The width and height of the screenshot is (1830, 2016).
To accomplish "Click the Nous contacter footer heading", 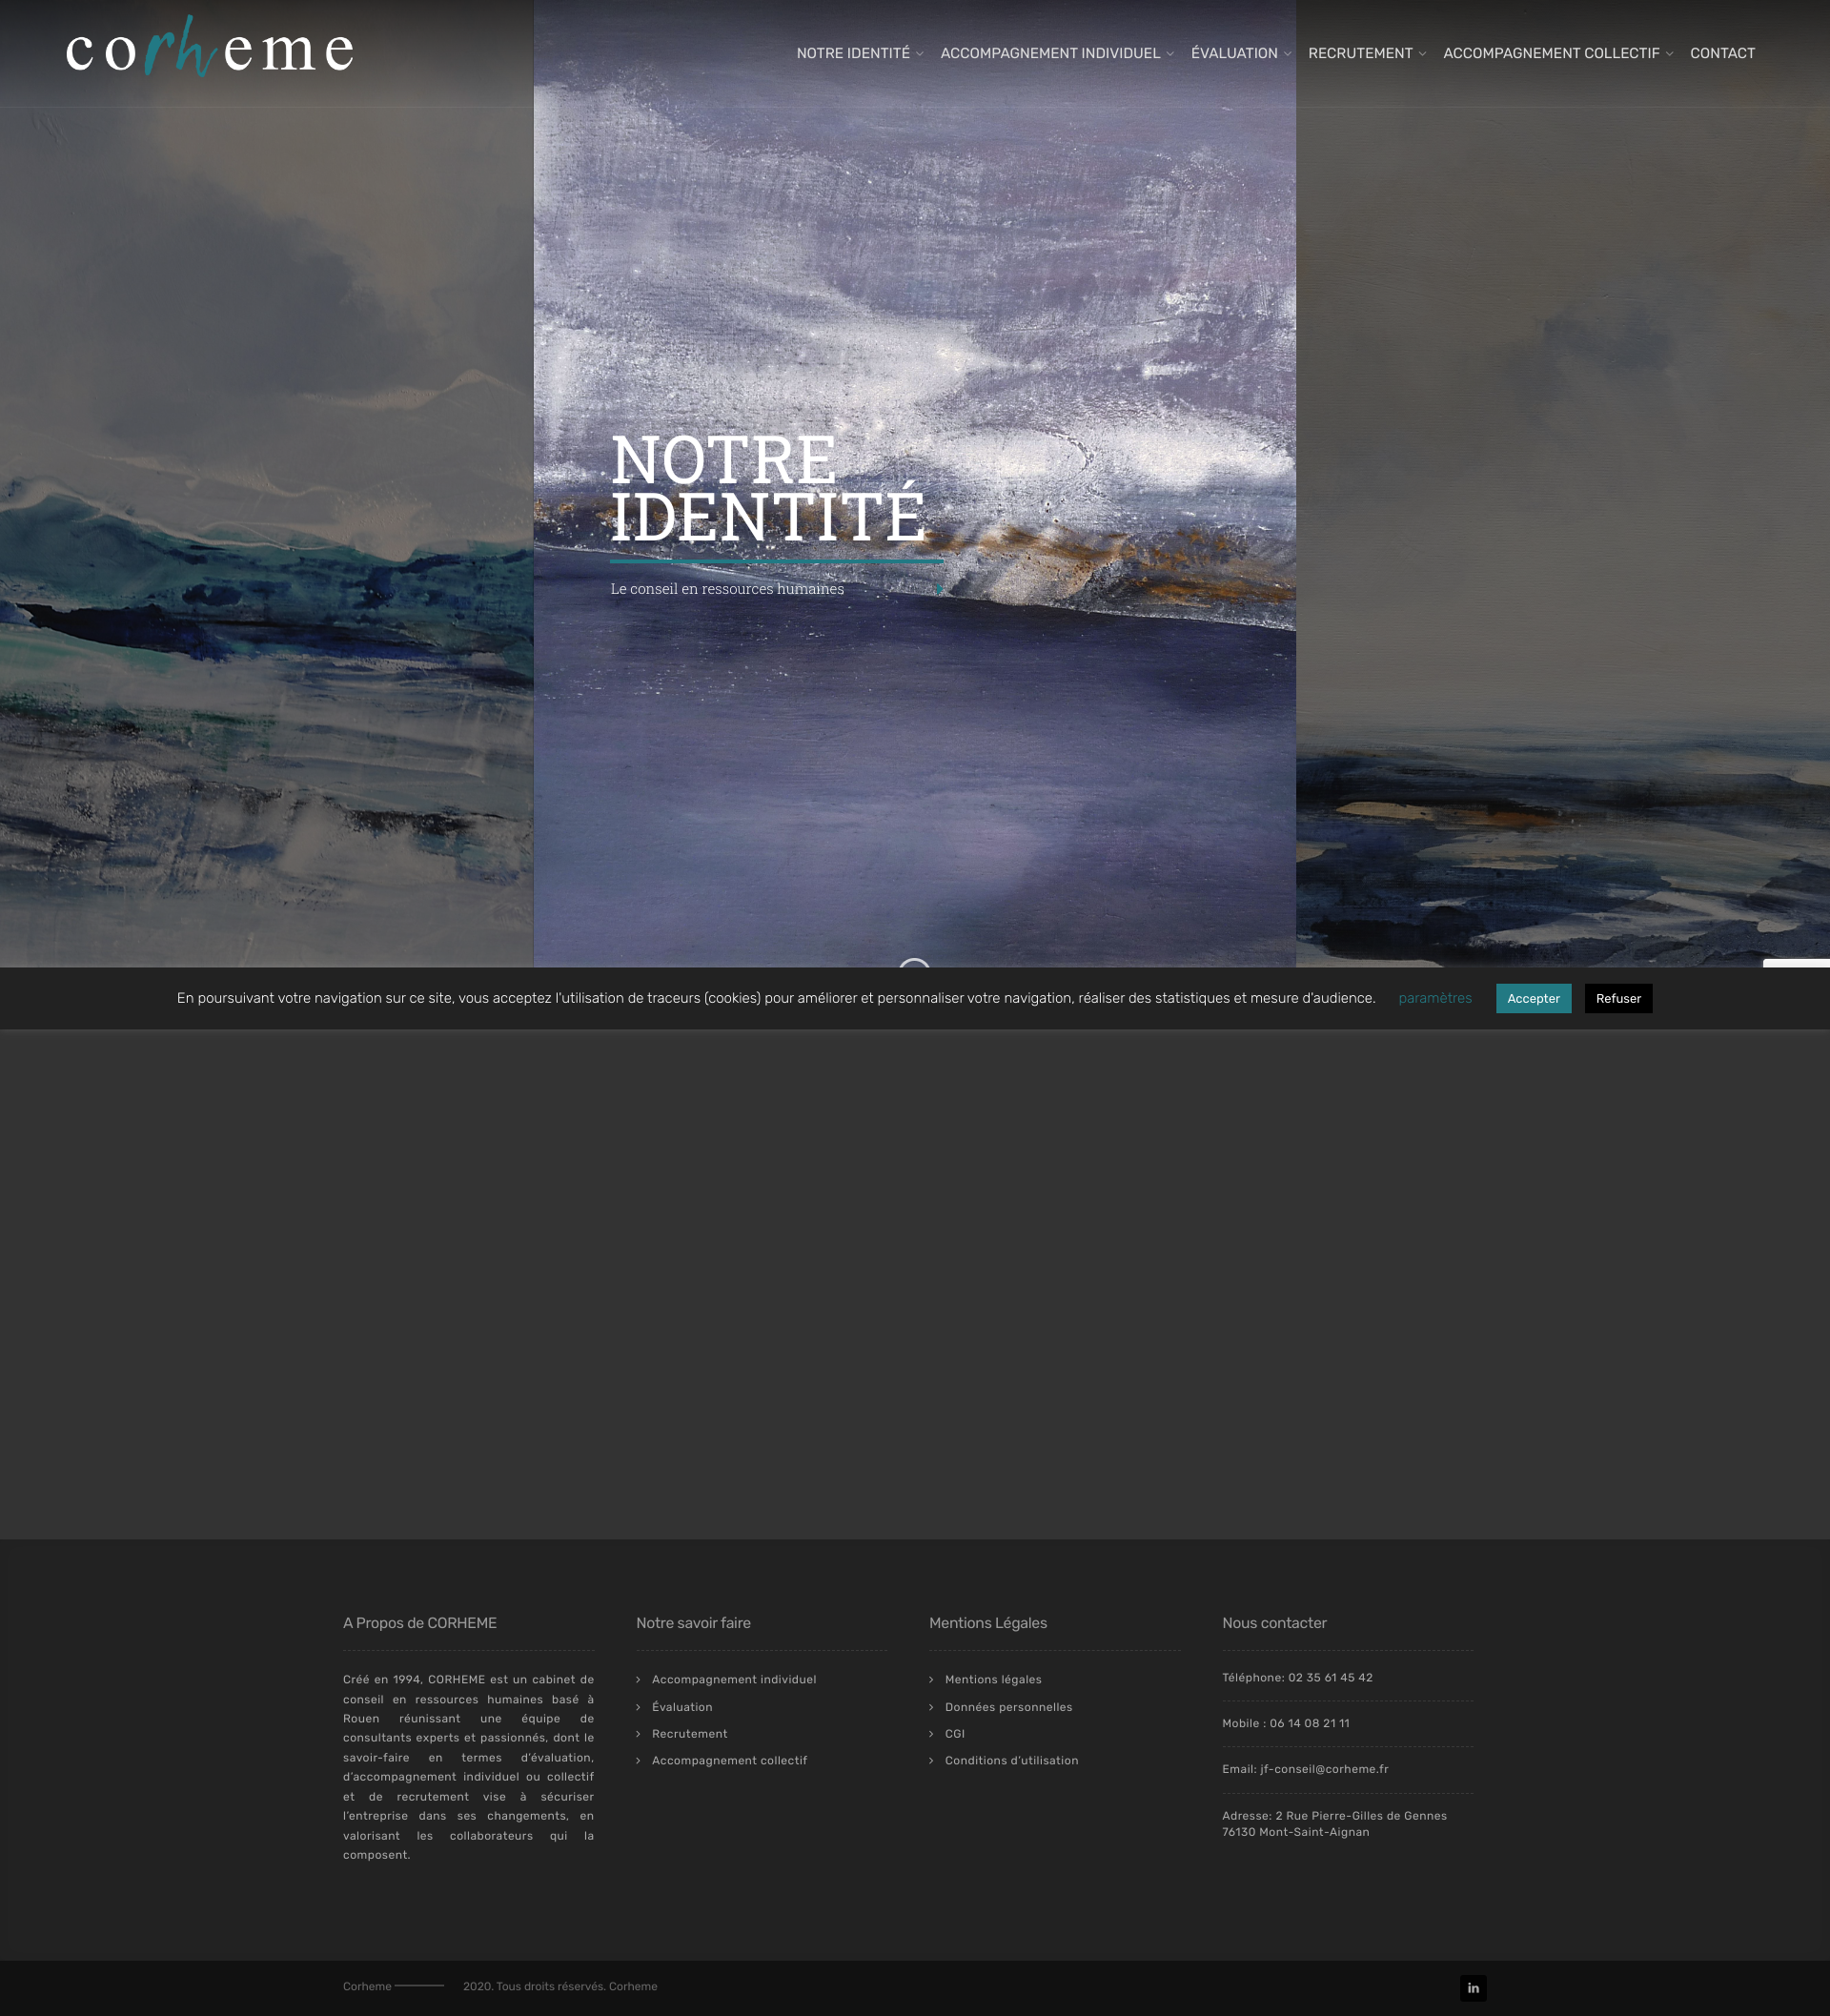I will [1274, 1623].
